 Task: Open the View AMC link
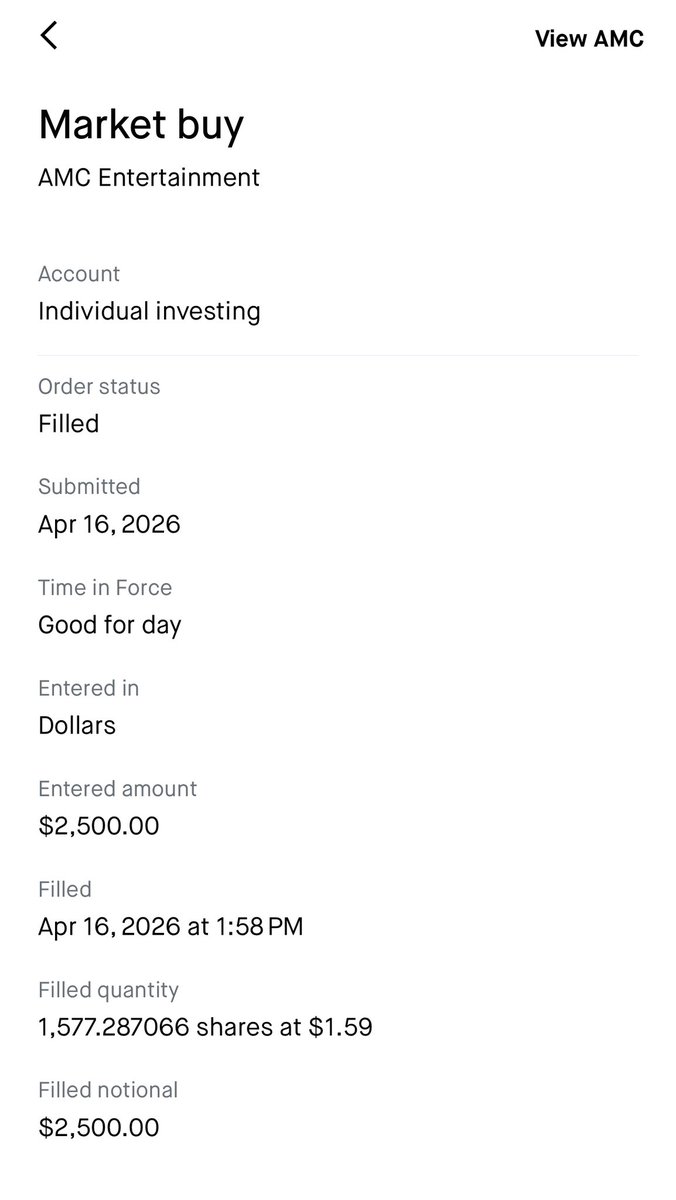point(589,39)
